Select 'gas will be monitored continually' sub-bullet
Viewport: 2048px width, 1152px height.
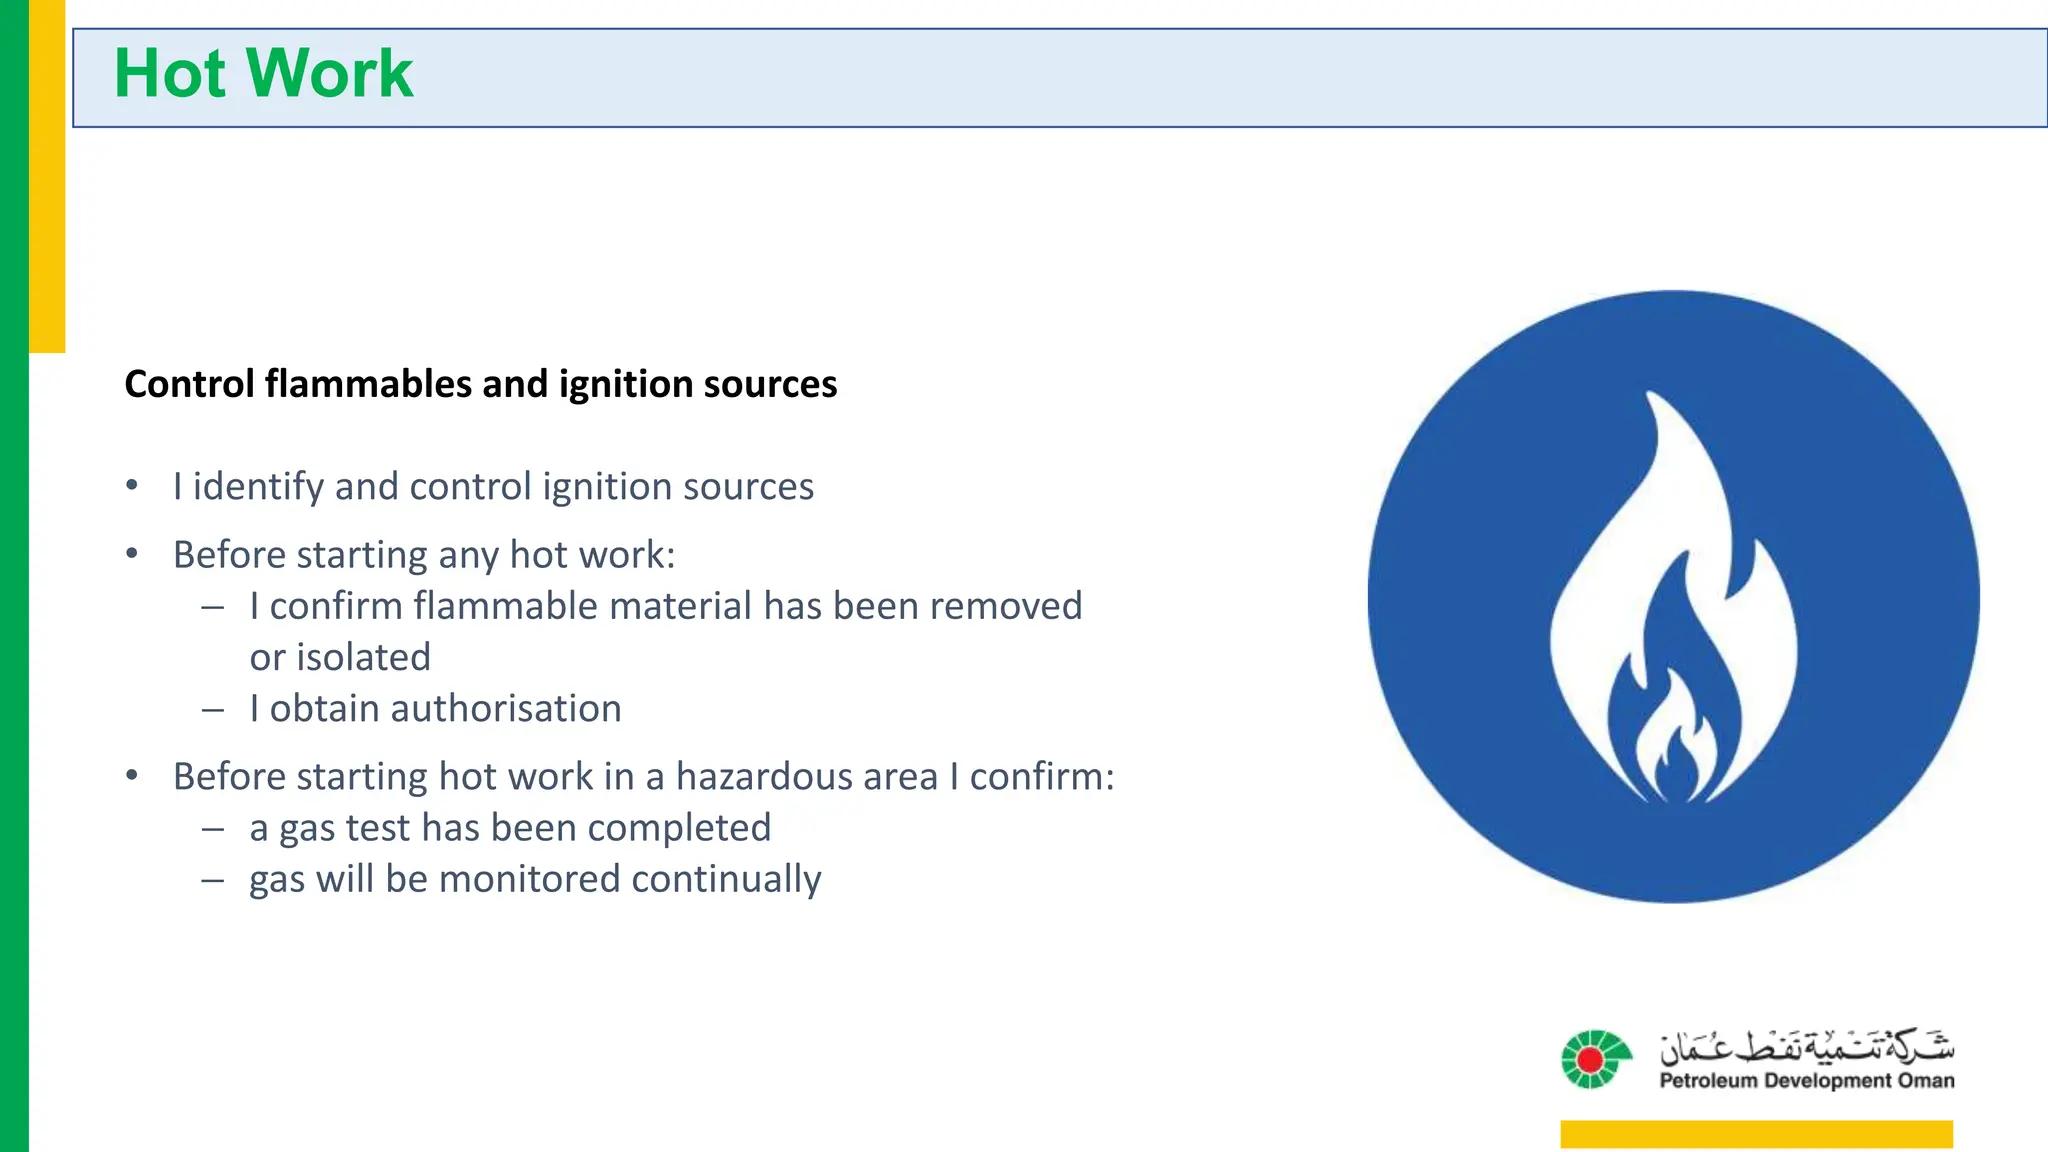pos(535,879)
